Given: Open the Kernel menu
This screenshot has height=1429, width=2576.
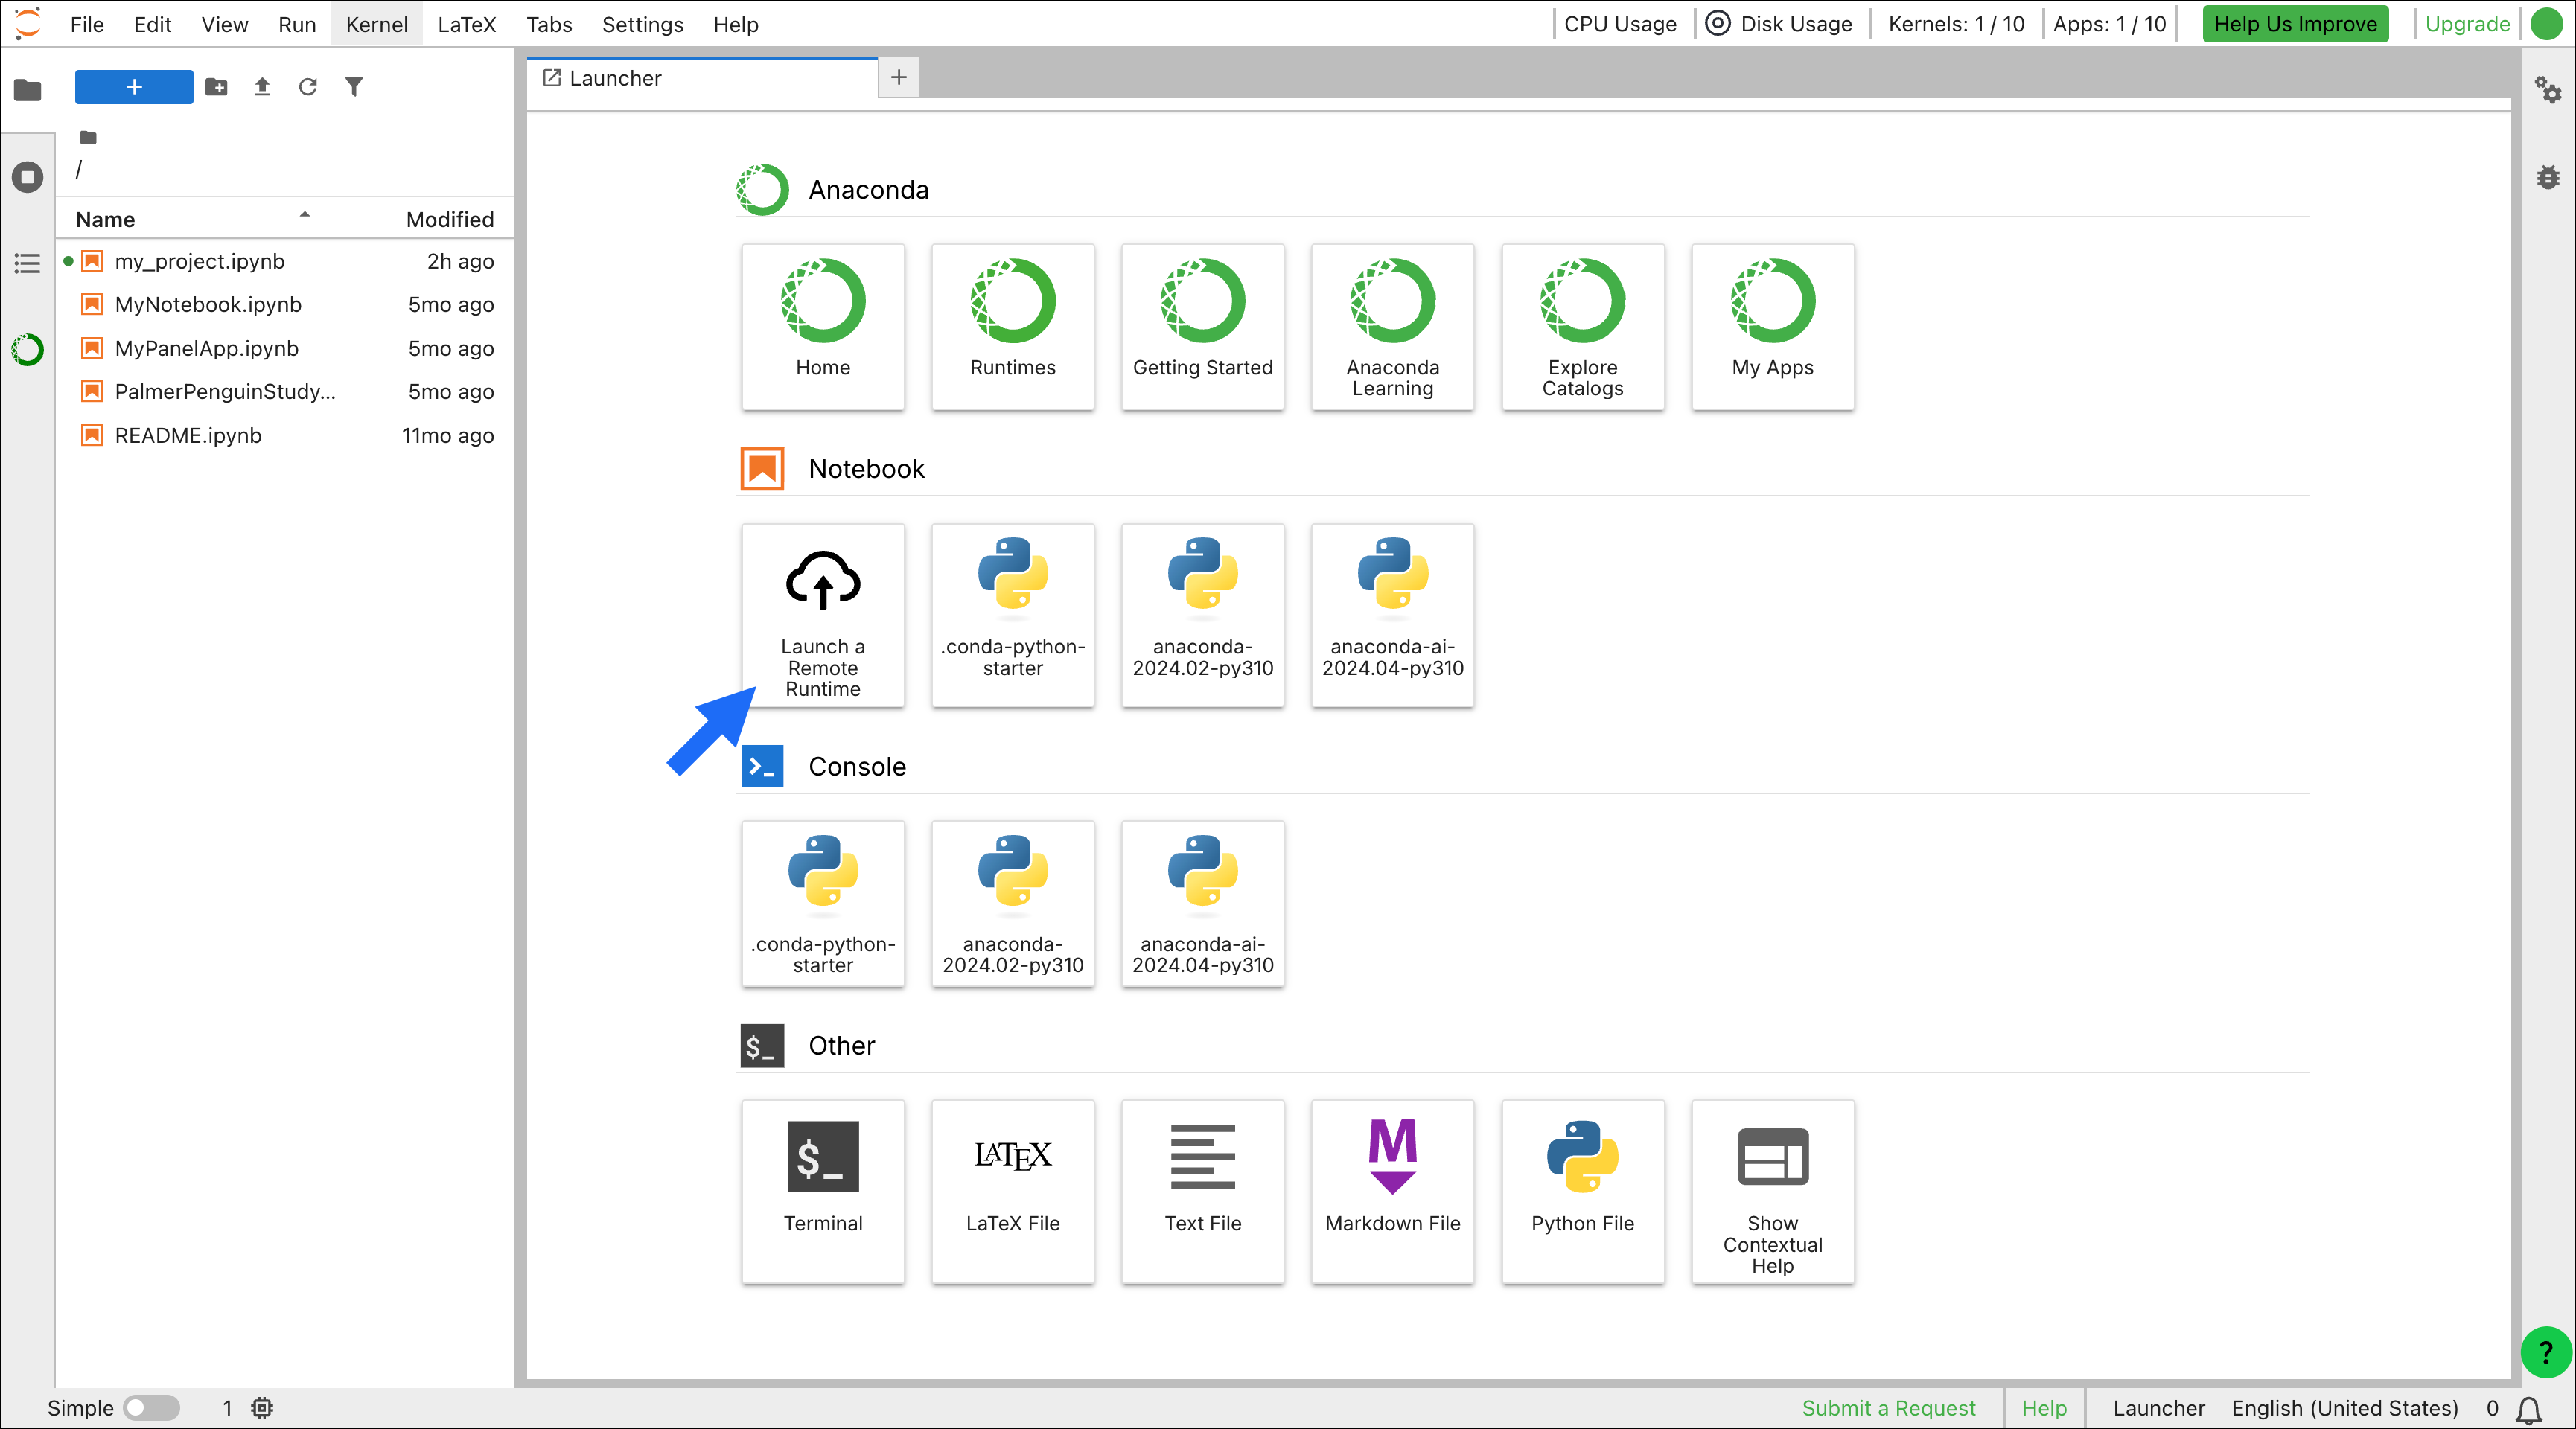Looking at the screenshot, I should click(x=376, y=24).
